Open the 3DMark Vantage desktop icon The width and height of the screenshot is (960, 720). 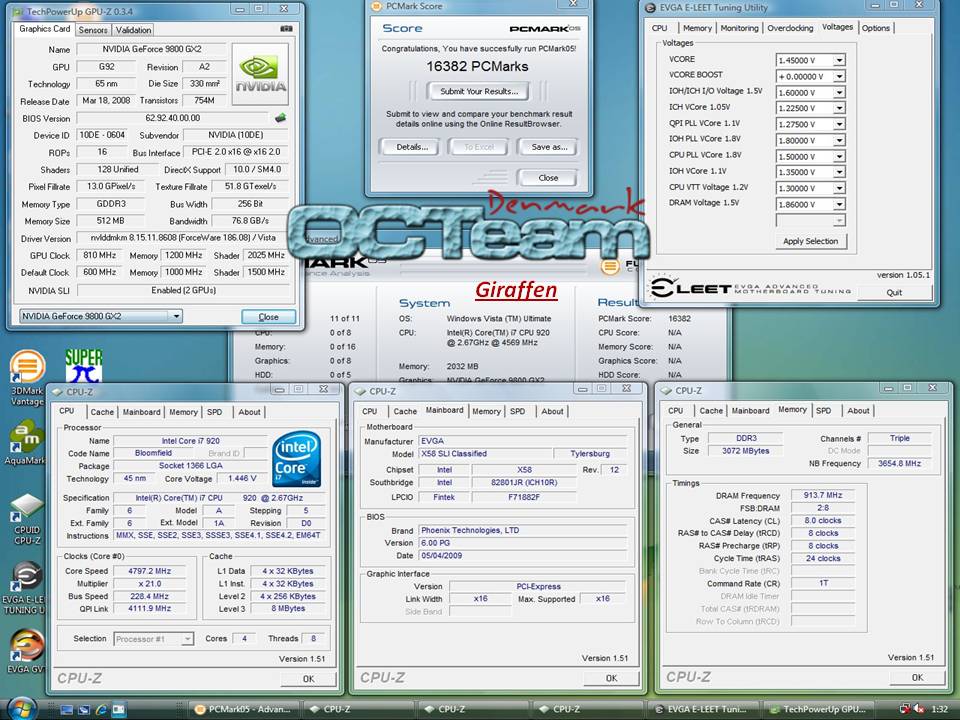click(27, 378)
